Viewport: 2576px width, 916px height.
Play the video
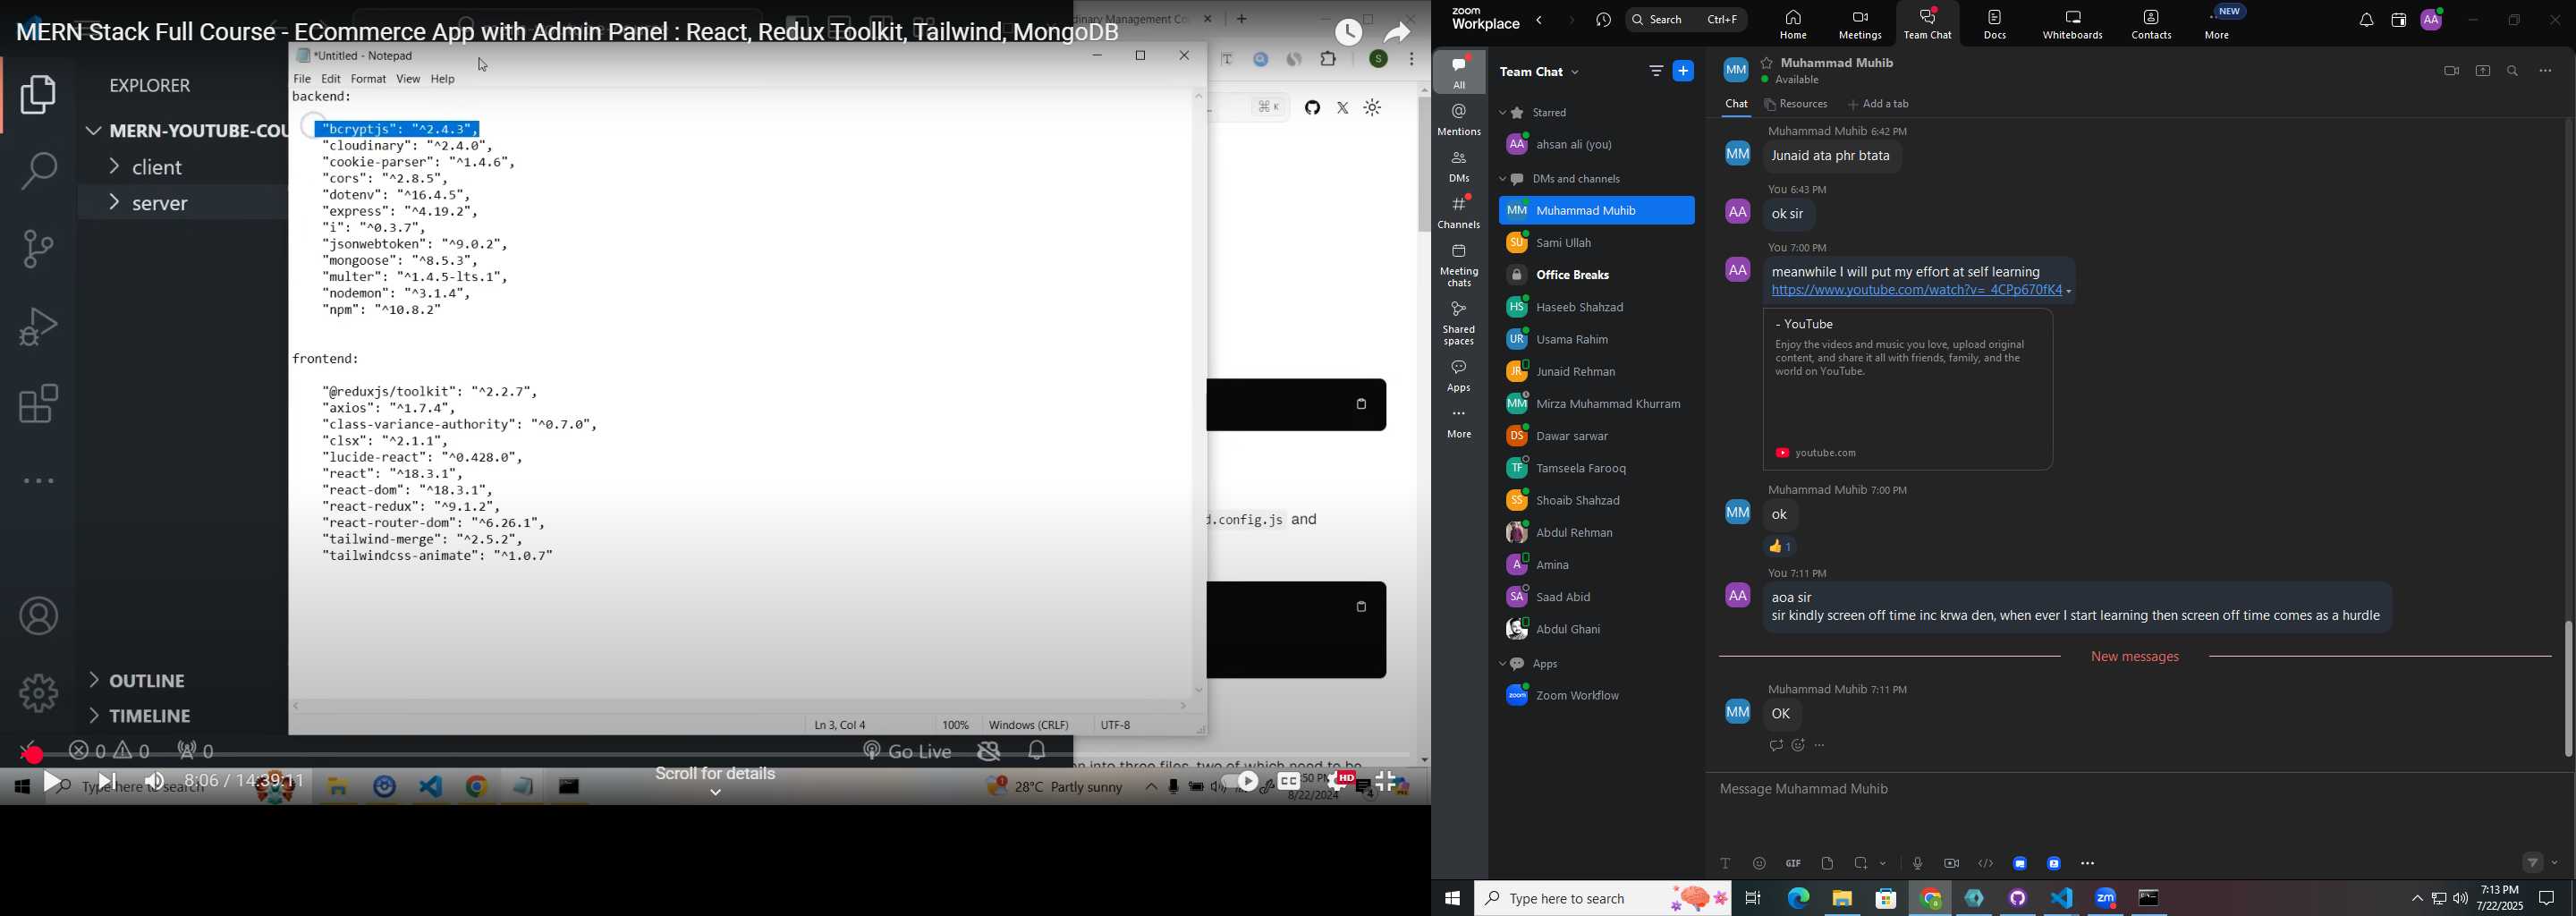coord(53,782)
